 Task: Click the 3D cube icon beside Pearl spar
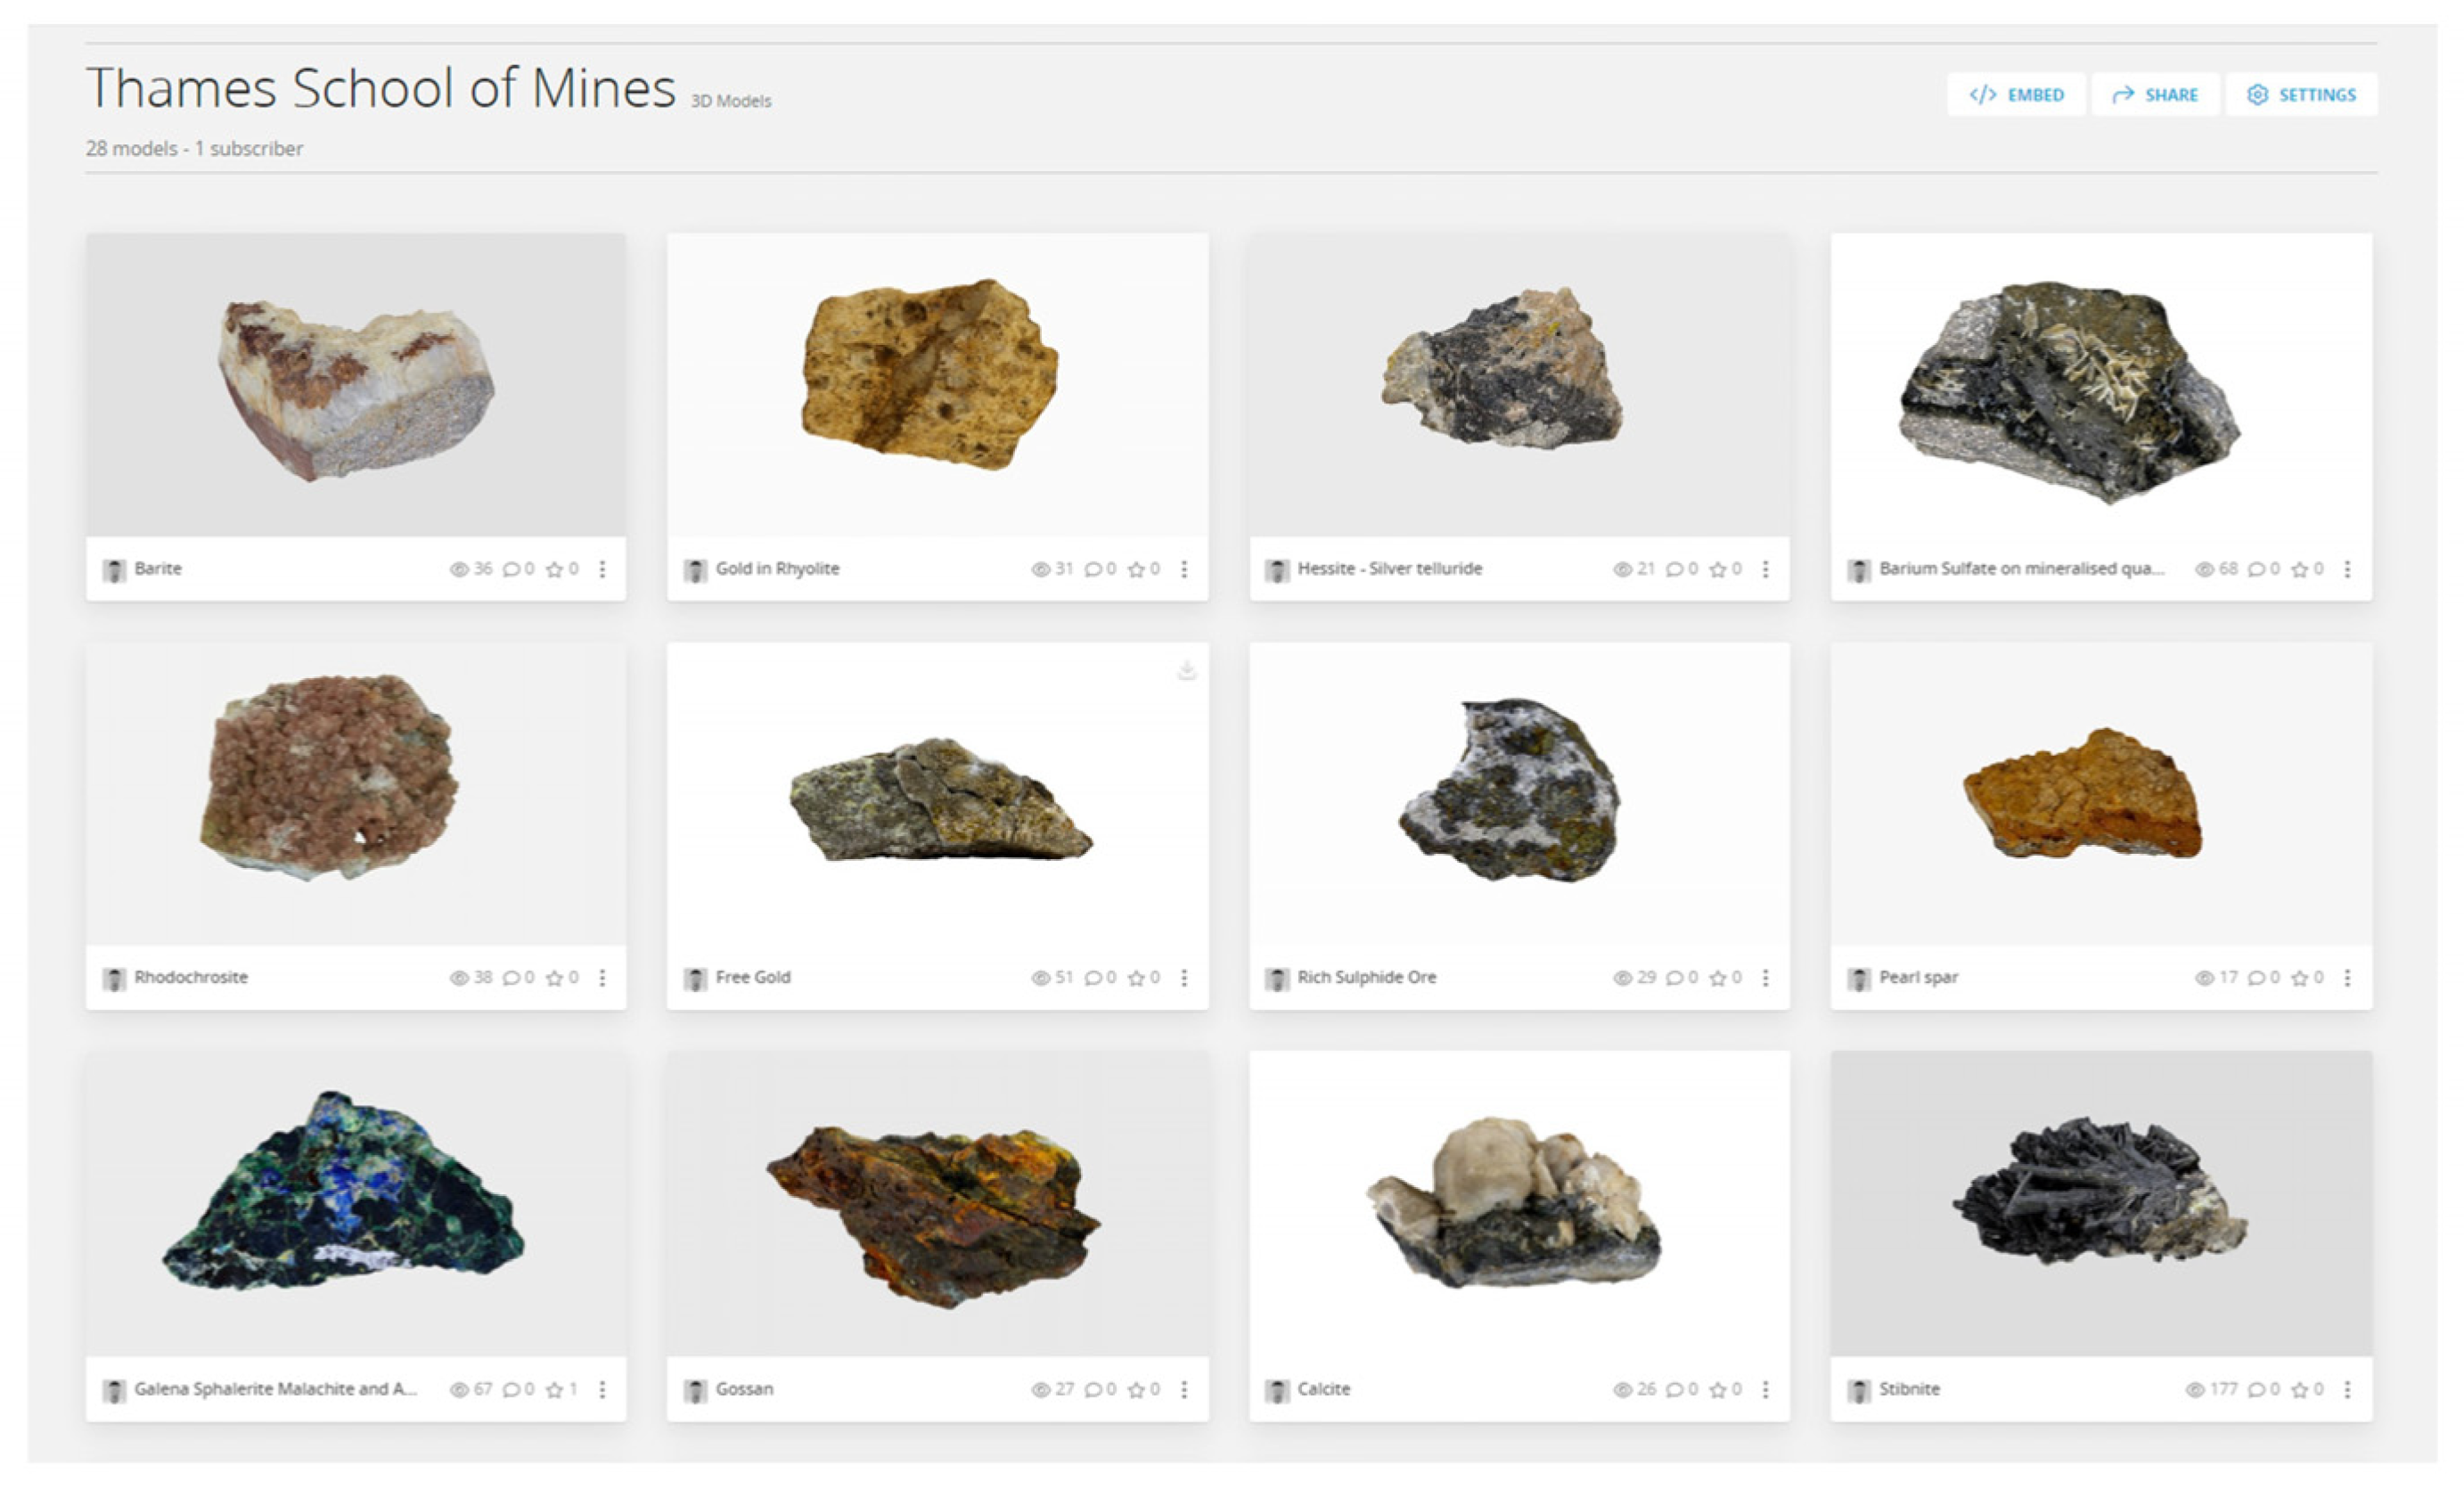click(x=1862, y=978)
